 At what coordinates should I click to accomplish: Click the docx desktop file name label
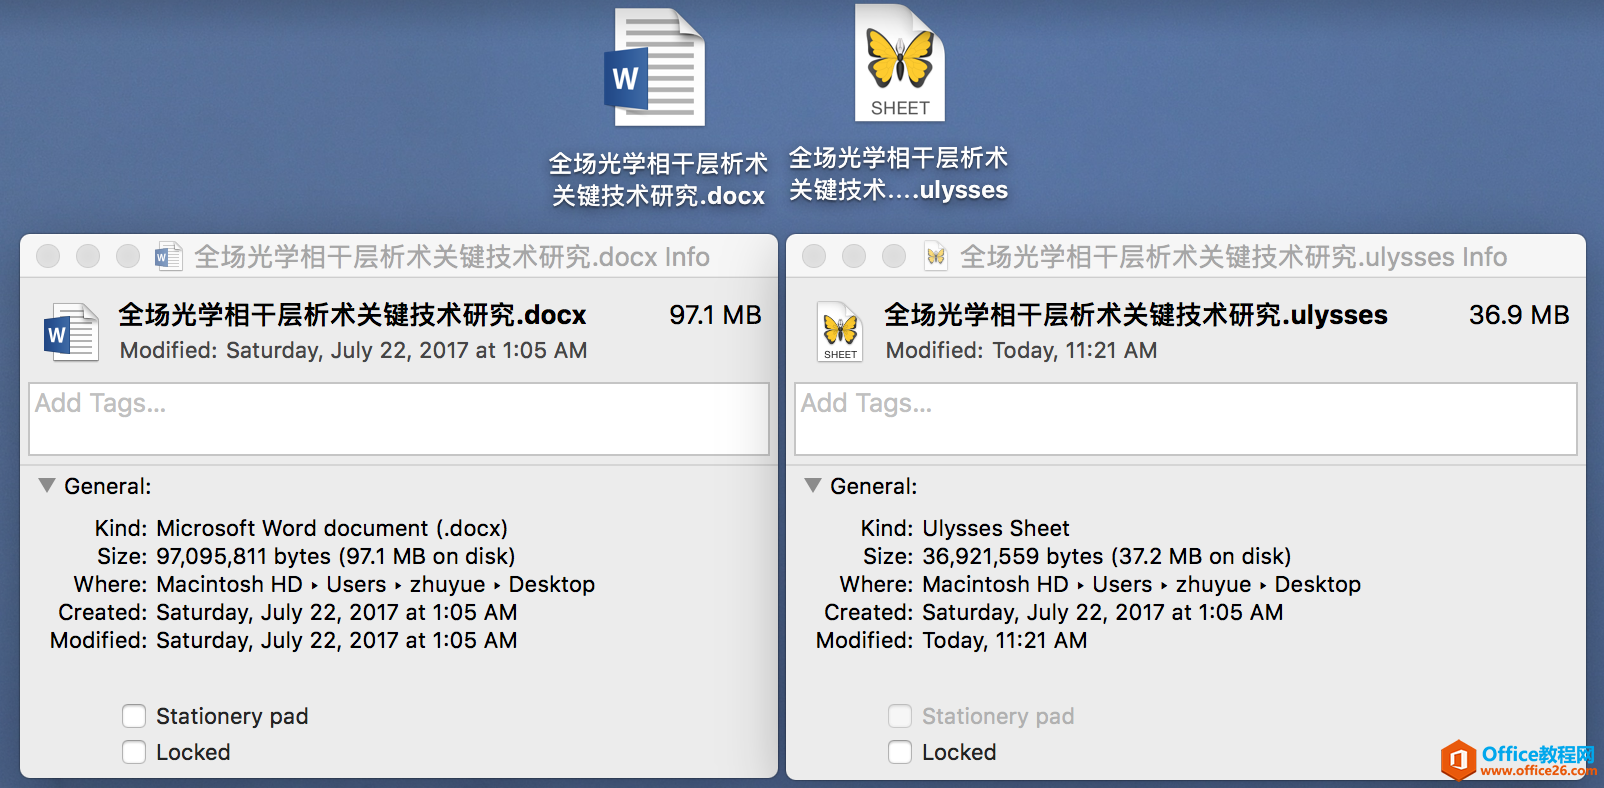click(x=658, y=179)
